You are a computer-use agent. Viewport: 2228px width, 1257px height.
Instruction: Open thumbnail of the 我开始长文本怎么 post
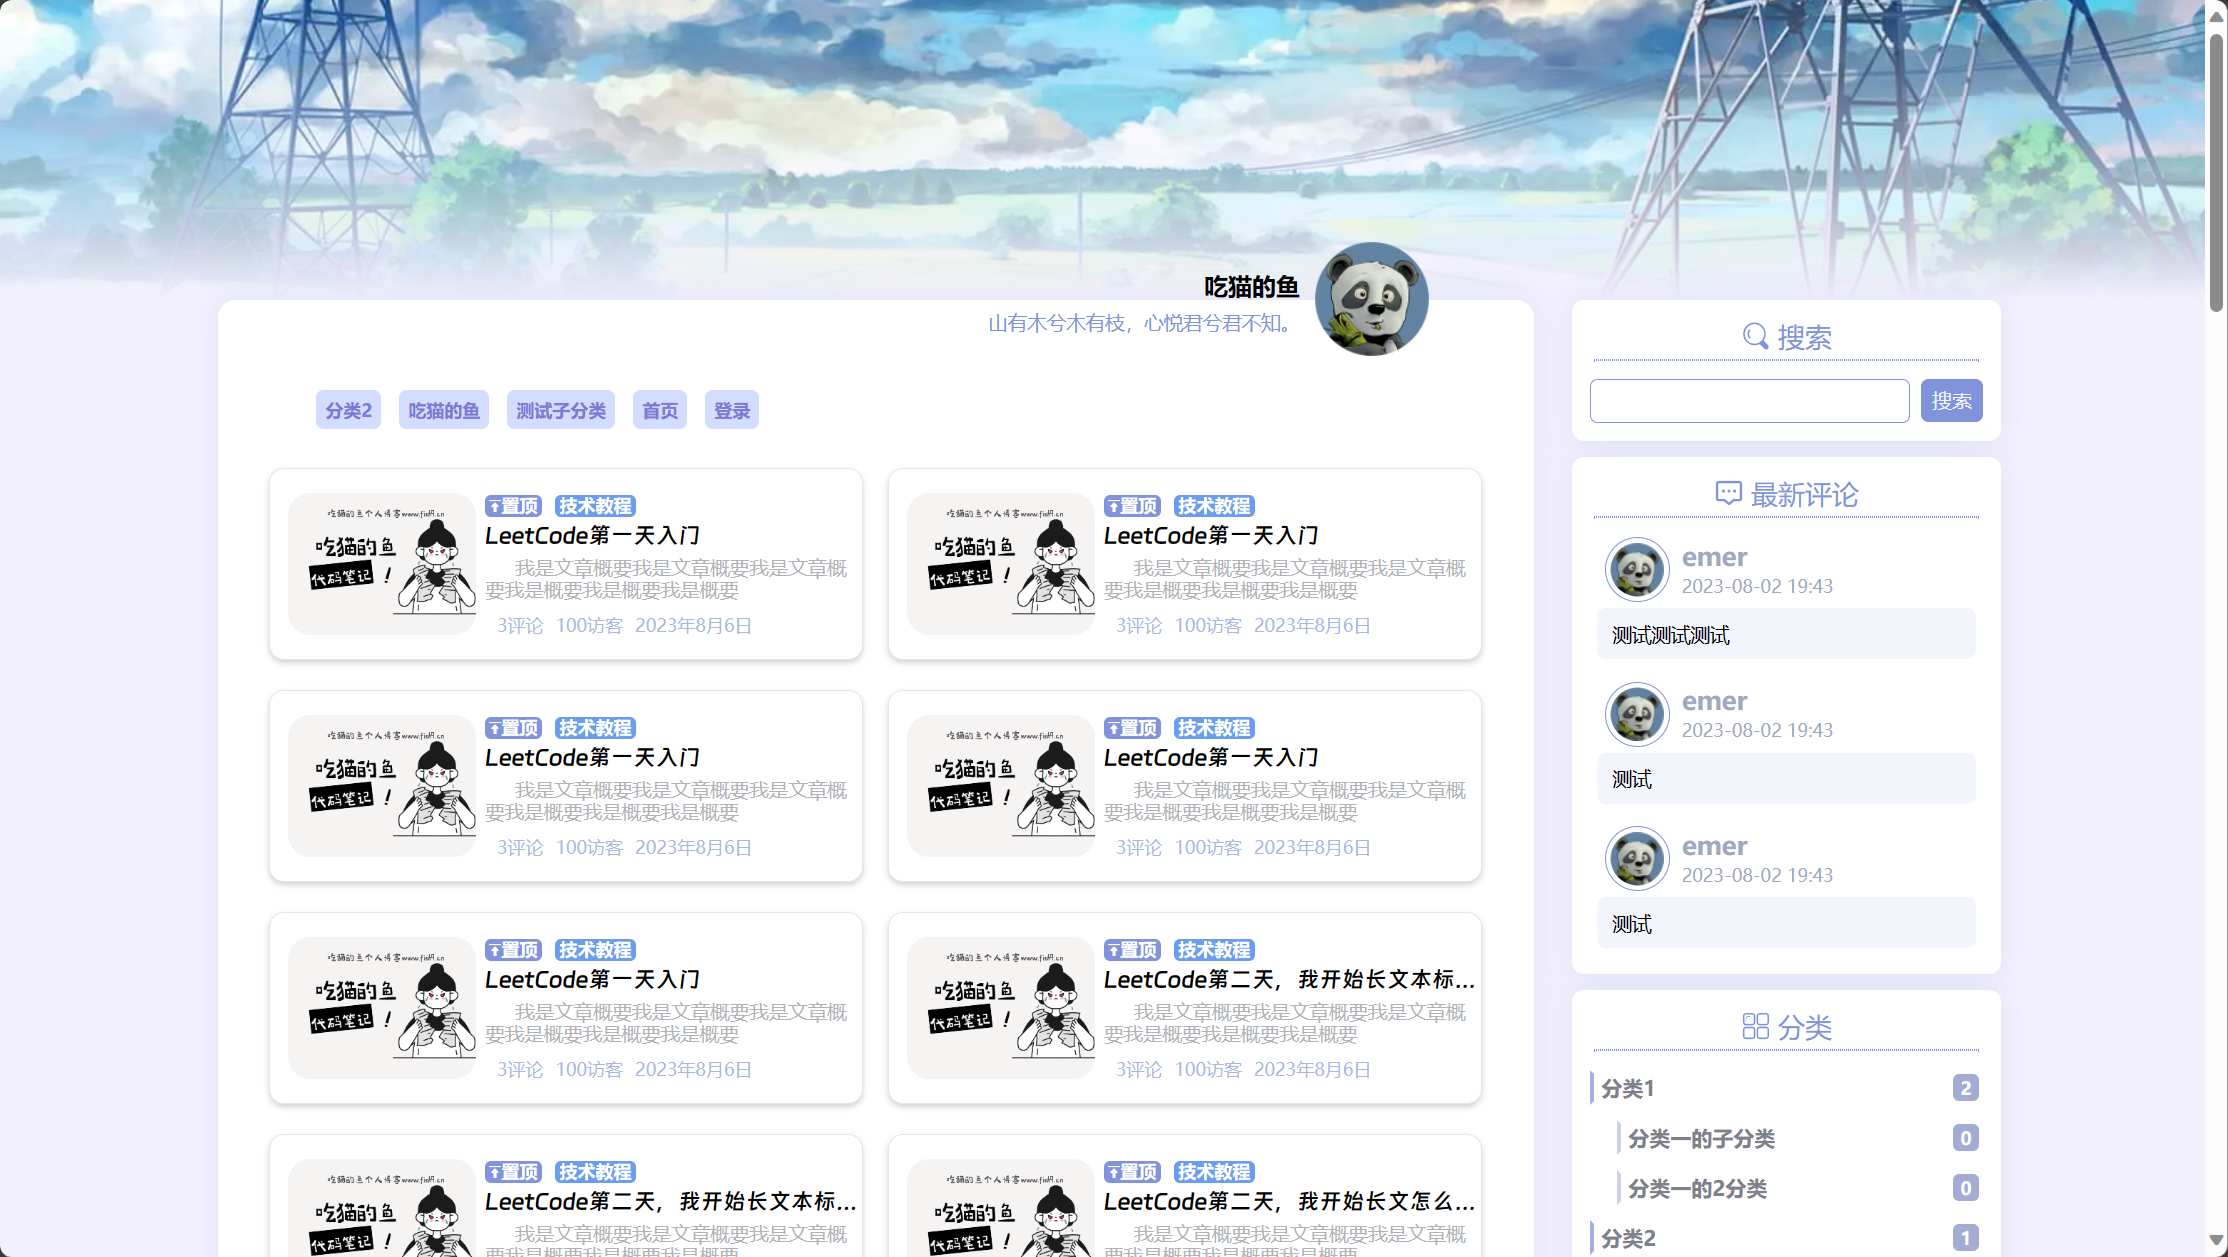coord(1001,1208)
